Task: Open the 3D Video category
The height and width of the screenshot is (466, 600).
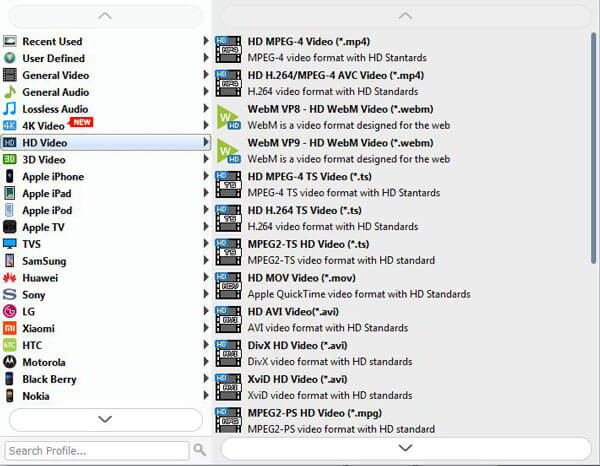Action: [x=106, y=159]
